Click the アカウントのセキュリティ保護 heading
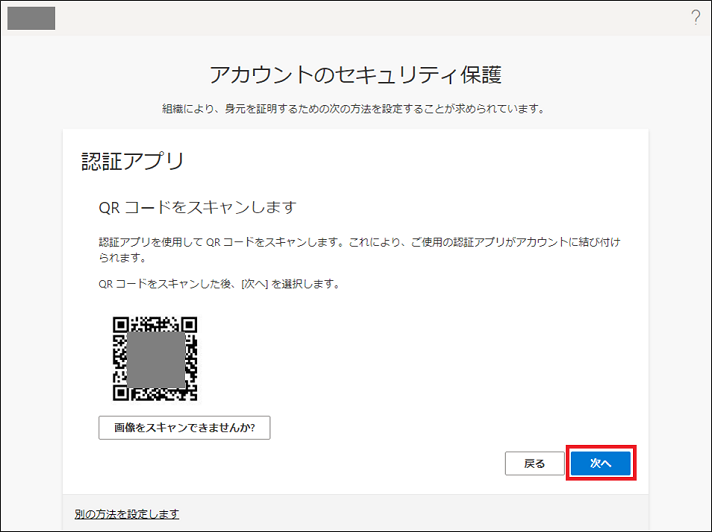 [356, 75]
